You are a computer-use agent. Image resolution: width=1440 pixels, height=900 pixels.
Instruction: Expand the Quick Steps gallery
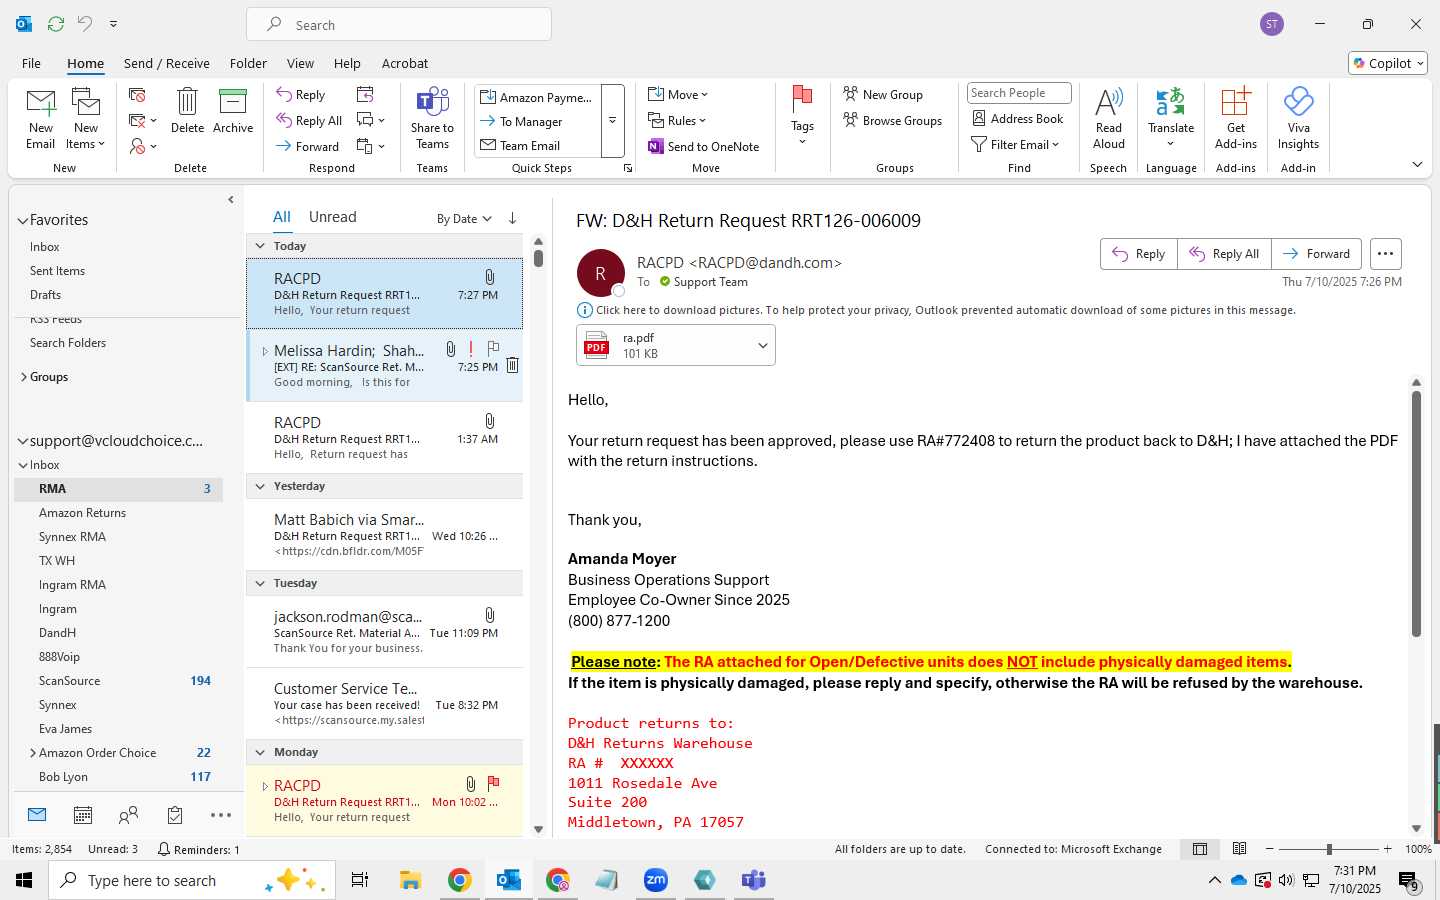pos(612,121)
